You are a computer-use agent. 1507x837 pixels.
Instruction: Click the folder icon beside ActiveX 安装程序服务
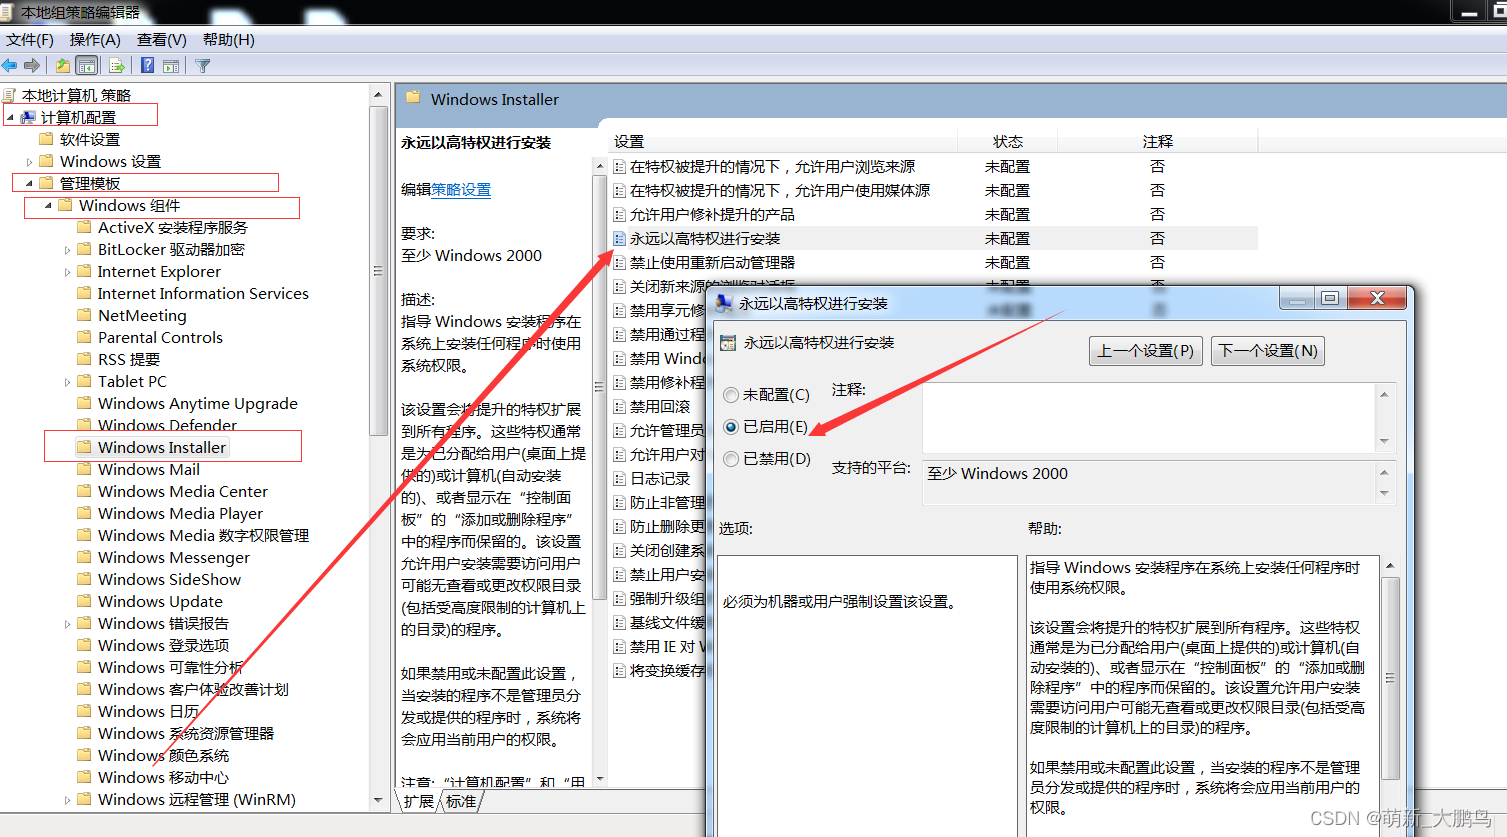(x=85, y=227)
